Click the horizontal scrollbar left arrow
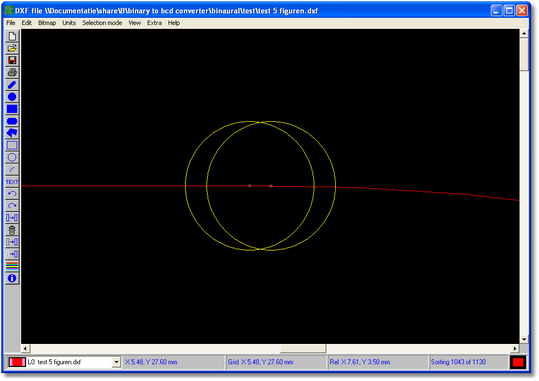Image resolution: width=539 pixels, height=381 pixels. (25, 349)
